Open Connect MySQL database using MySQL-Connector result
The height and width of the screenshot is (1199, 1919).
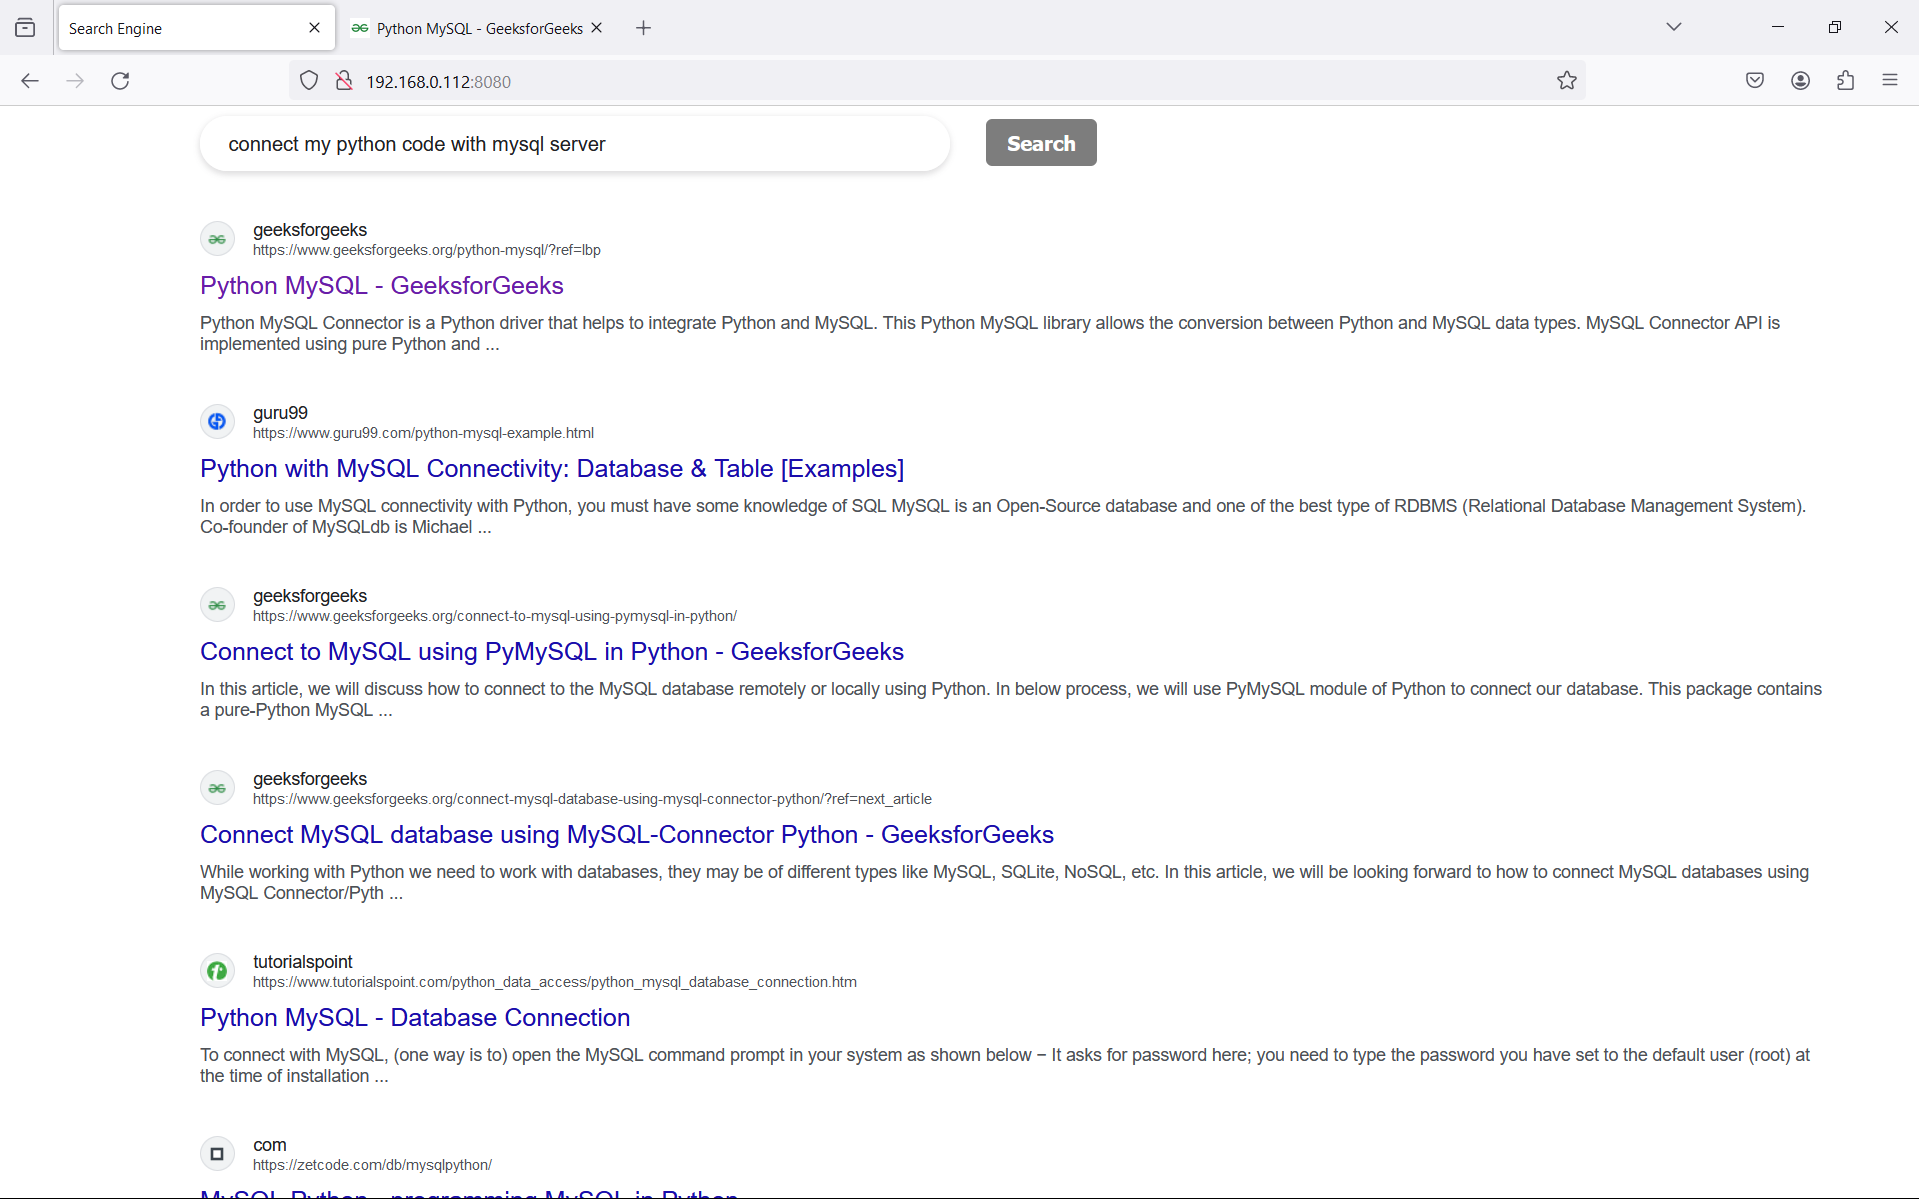[x=627, y=835]
